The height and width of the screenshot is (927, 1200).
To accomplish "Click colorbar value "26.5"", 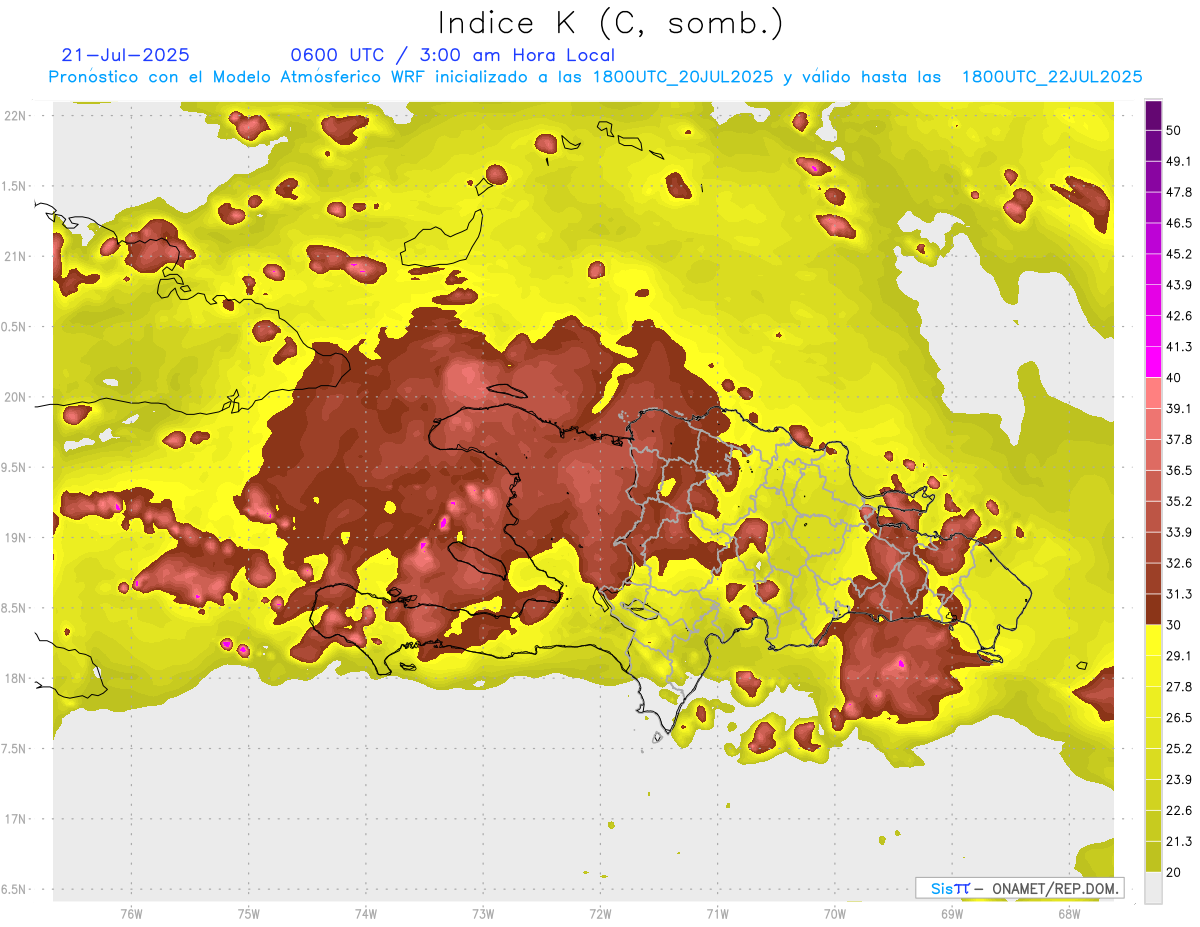I will (1179, 718).
